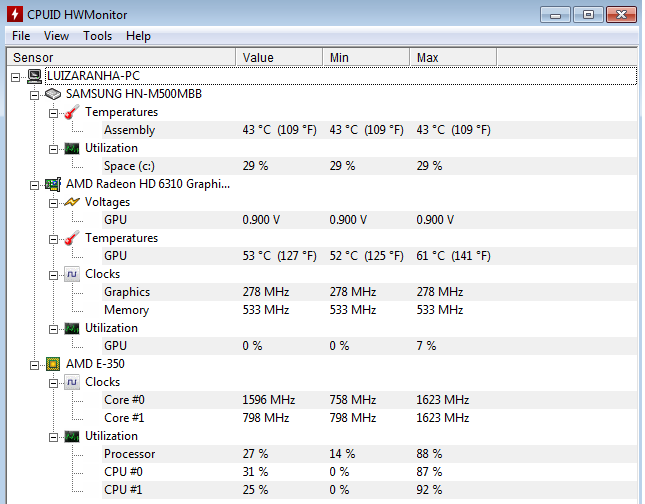Collapse Temperatures under AMD Radeon
This screenshot has height=504, width=645.
tap(53, 239)
